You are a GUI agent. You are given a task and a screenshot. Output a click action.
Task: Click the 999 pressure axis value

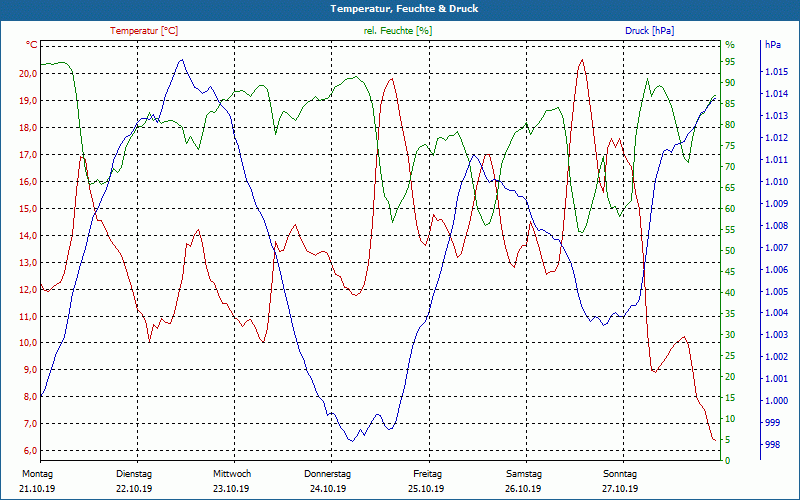click(x=772, y=422)
